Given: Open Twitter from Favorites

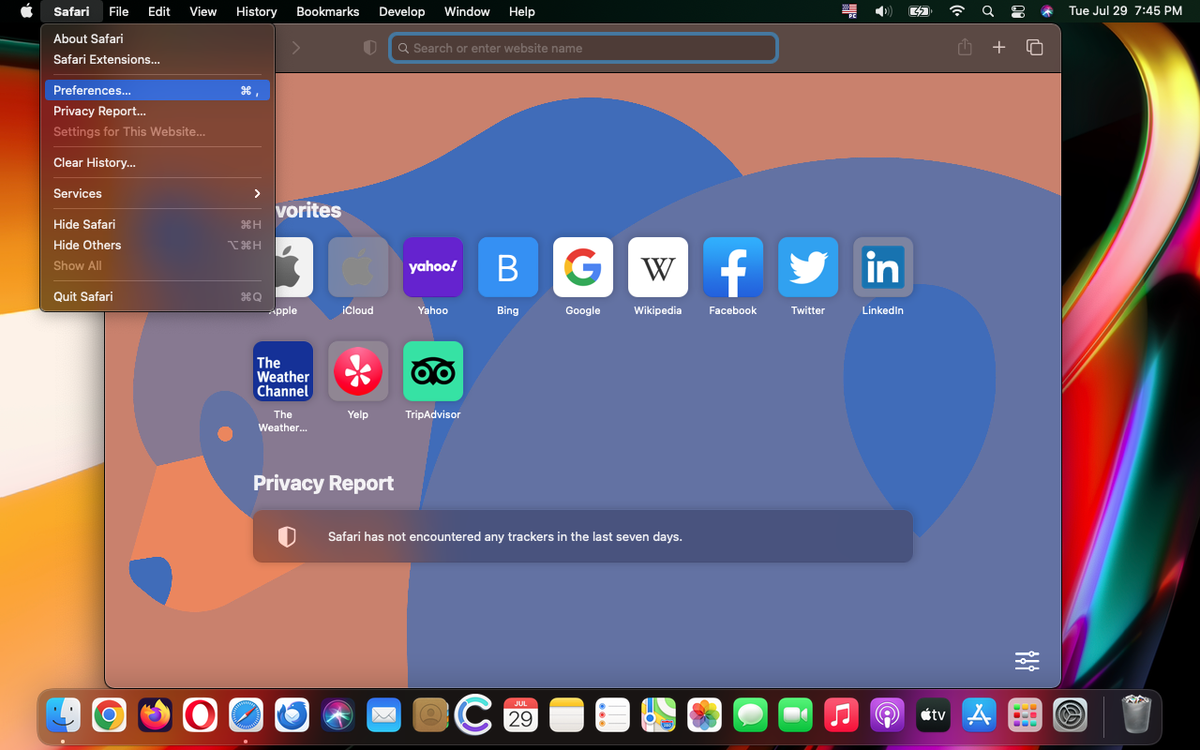Looking at the screenshot, I should click(x=807, y=267).
